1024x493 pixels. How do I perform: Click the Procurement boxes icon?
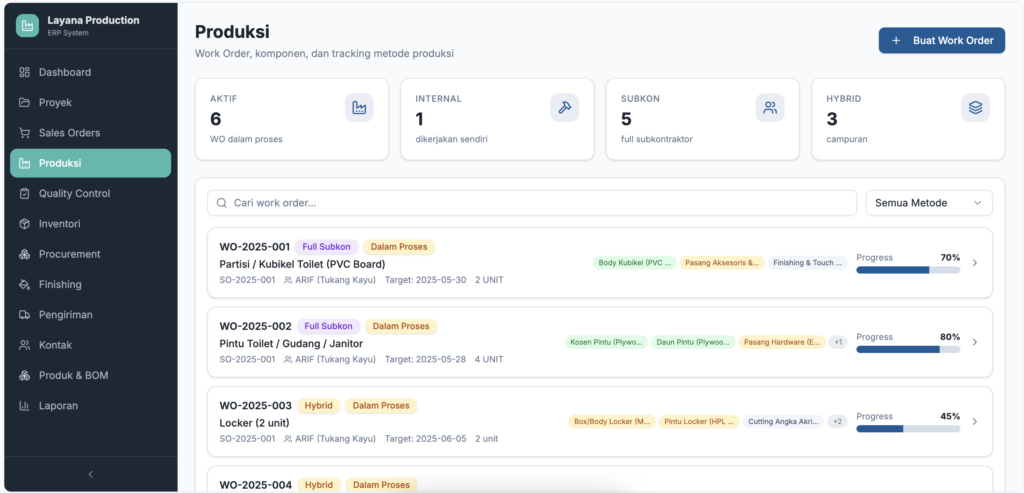25,254
